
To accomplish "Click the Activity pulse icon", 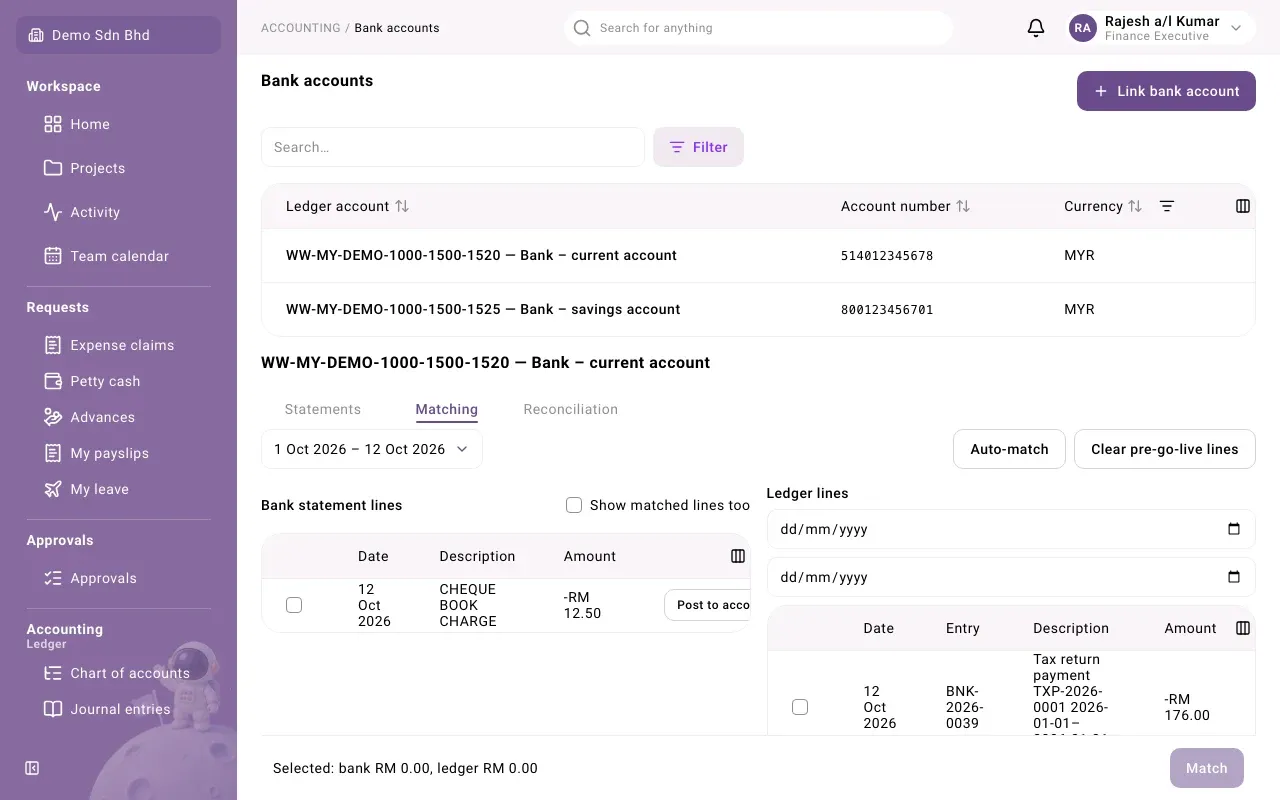I will click(x=53, y=212).
